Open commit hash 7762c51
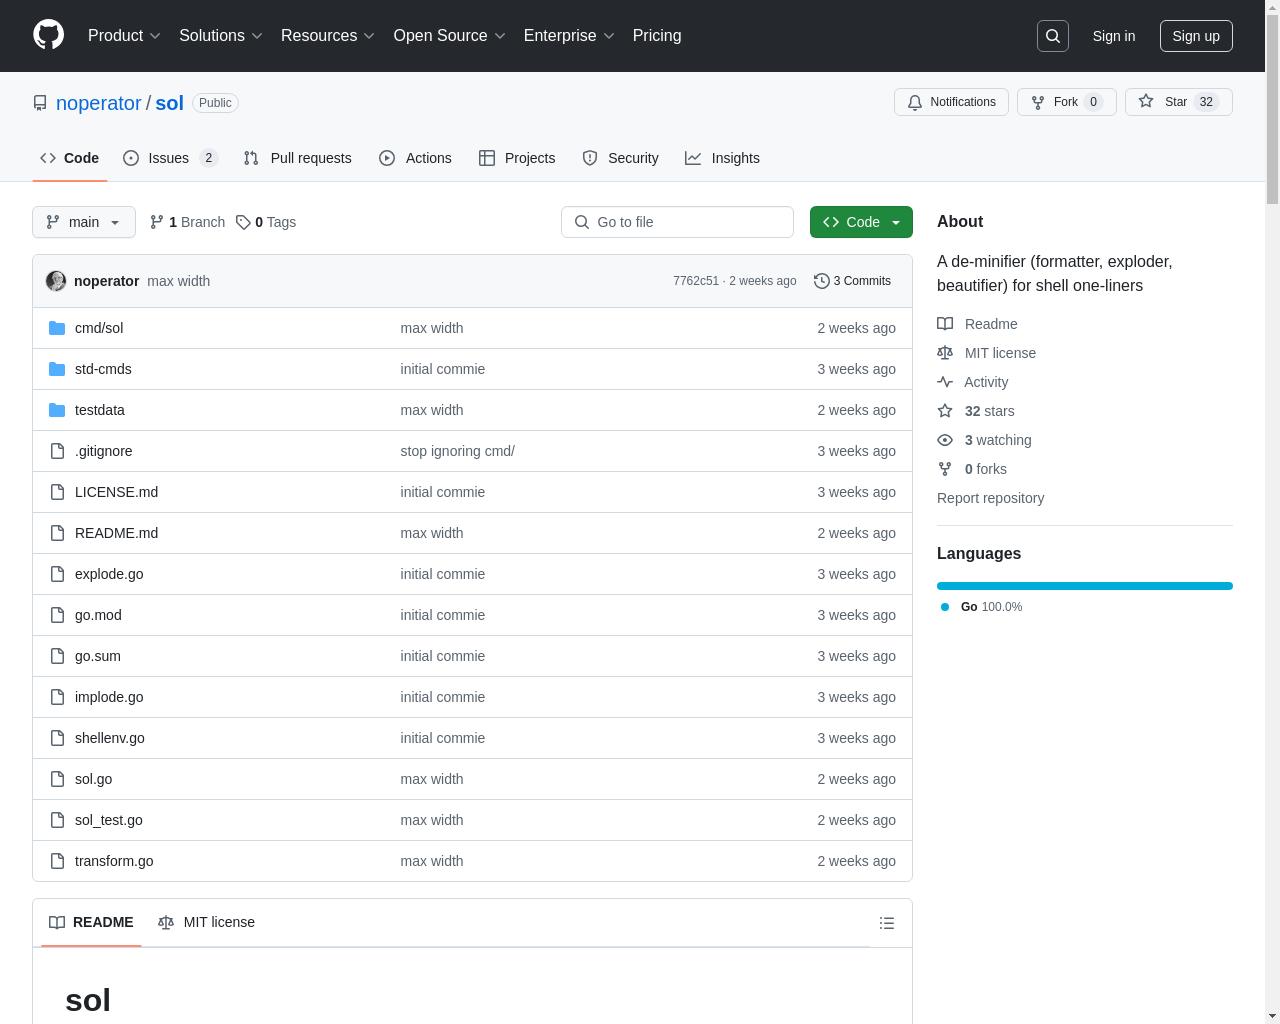Image resolution: width=1280 pixels, height=1024 pixels. point(696,281)
